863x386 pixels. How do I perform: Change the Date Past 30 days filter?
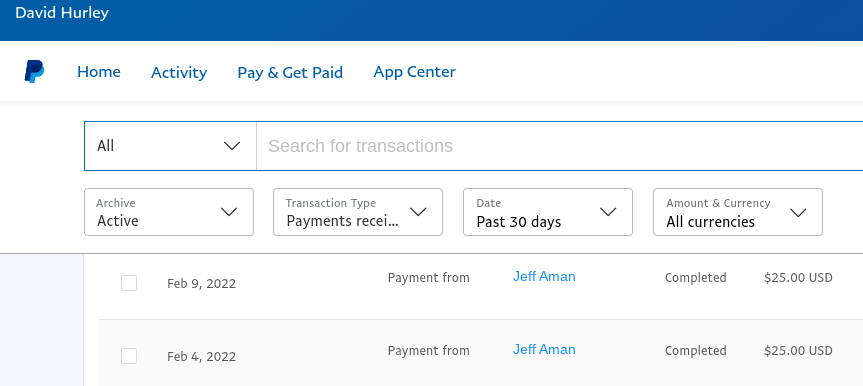click(548, 212)
